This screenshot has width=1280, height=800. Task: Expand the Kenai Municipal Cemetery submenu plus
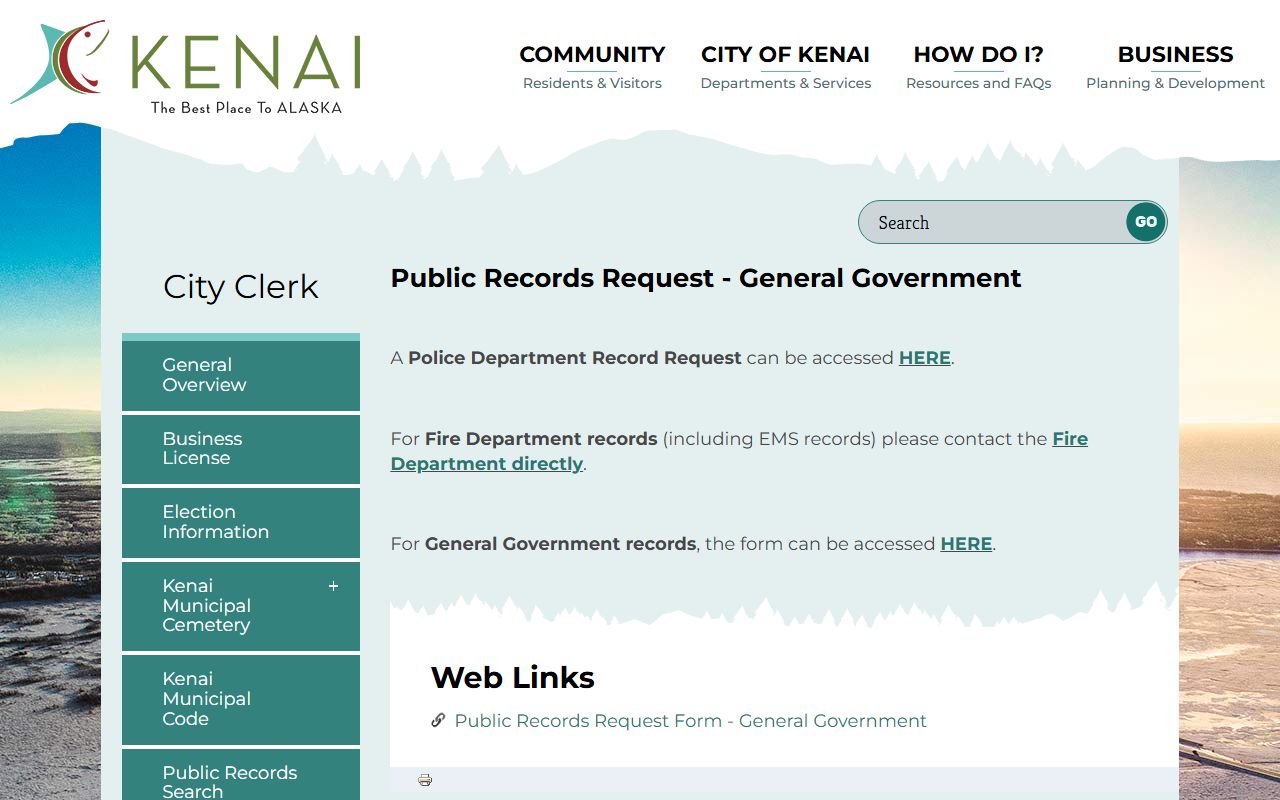[334, 586]
